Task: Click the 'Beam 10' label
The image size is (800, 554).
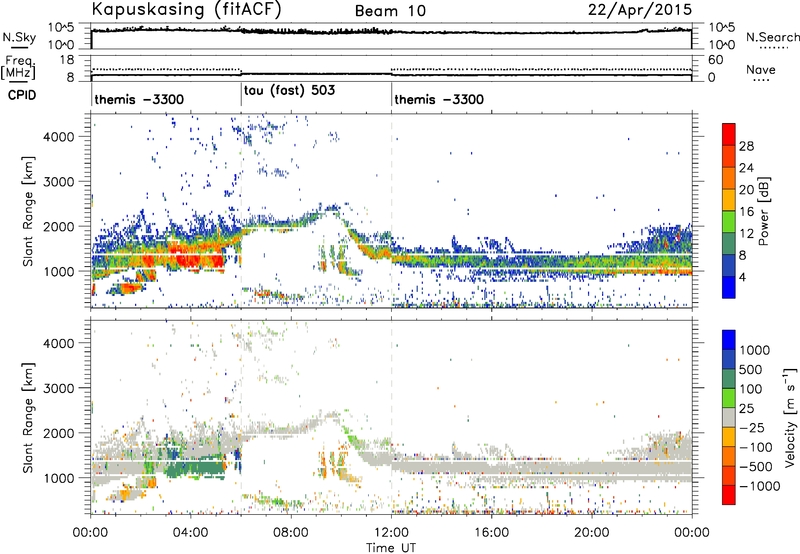Action: (x=390, y=11)
